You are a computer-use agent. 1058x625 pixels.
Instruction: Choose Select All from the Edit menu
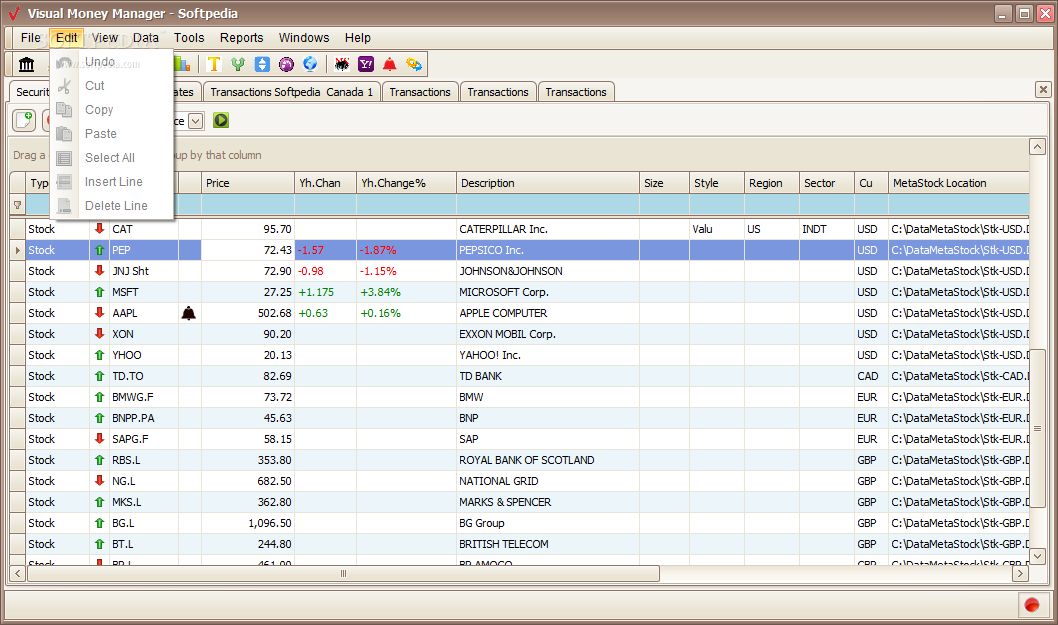tap(112, 158)
